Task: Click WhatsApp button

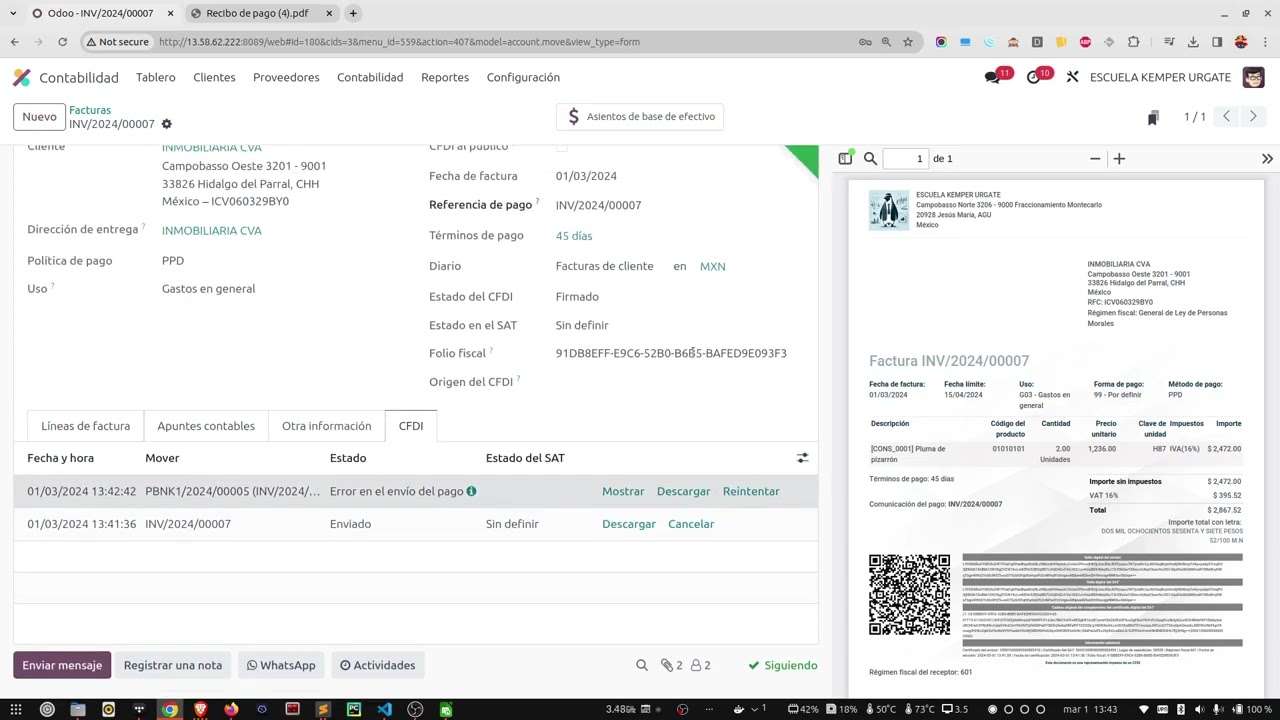Action: coord(281,665)
